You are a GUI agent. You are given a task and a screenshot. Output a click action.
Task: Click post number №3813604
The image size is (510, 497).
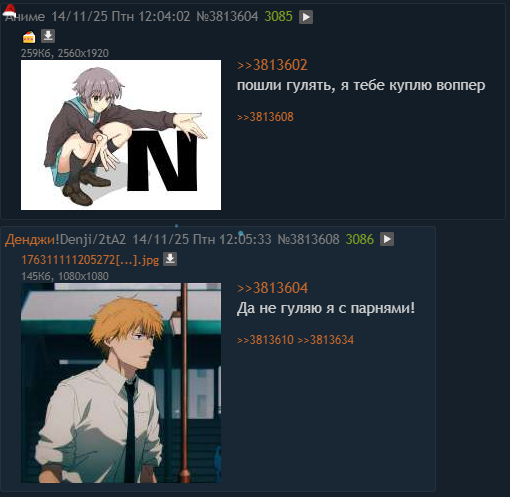pos(227,16)
